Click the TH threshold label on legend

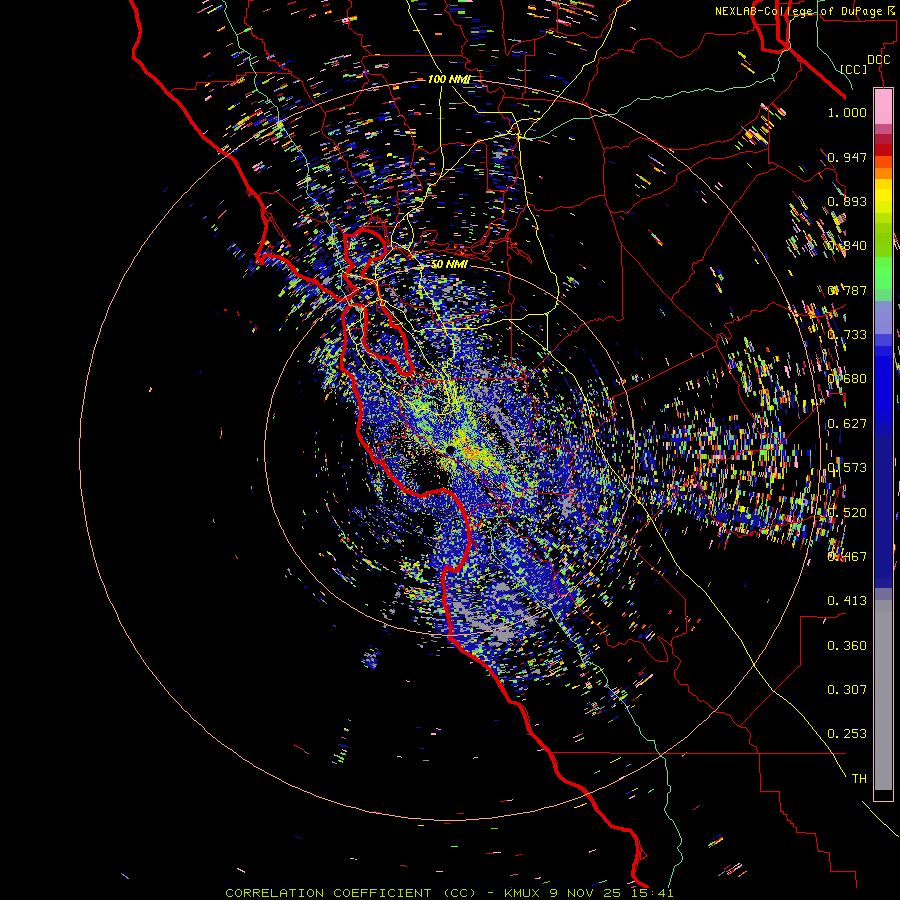(x=859, y=779)
